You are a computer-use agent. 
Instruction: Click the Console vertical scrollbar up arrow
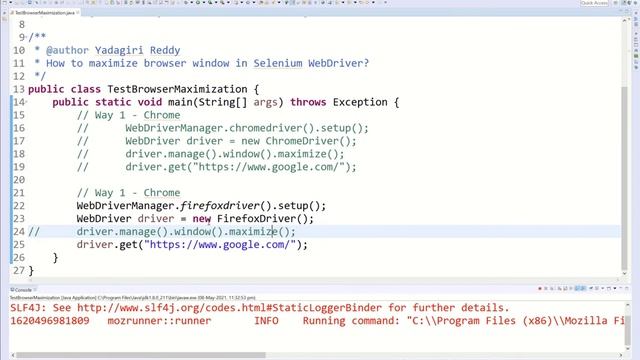(x=628, y=305)
